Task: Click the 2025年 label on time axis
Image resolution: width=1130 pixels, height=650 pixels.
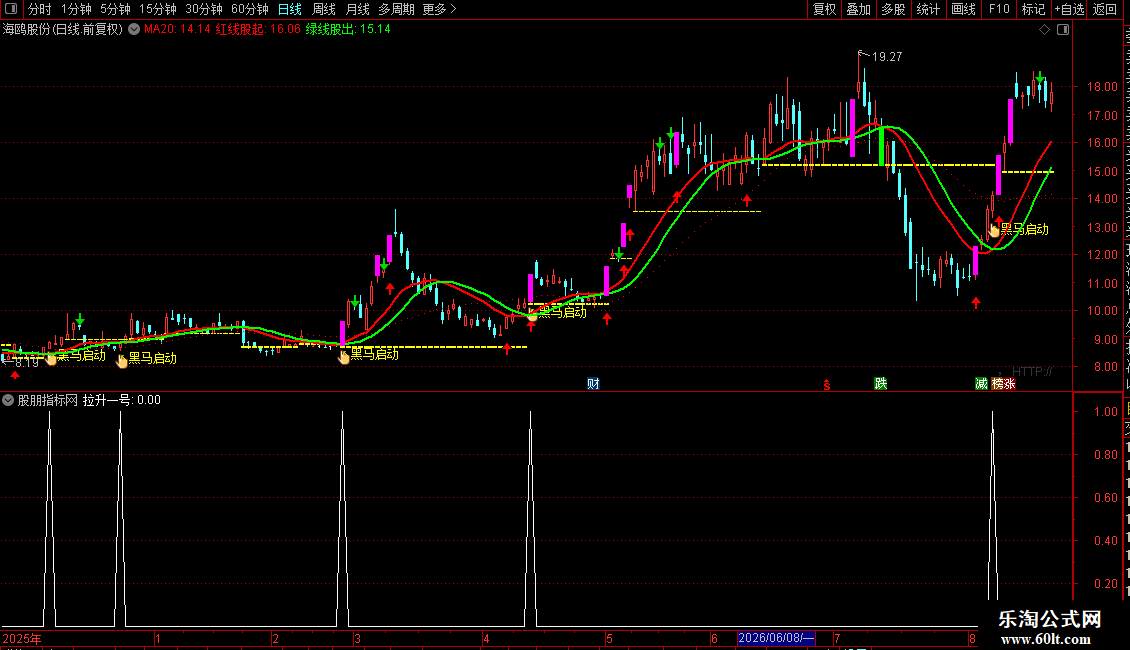Action: pyautogui.click(x=22, y=638)
